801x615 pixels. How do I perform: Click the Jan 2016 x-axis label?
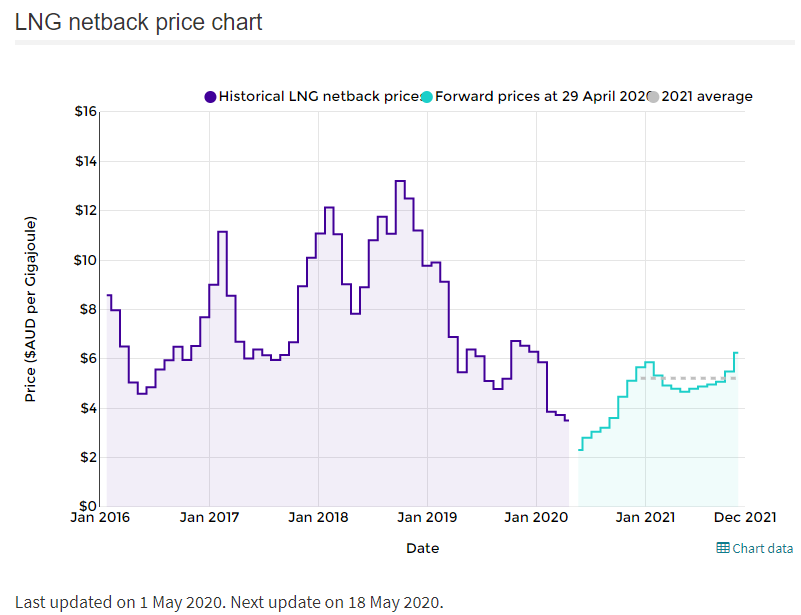(x=103, y=517)
